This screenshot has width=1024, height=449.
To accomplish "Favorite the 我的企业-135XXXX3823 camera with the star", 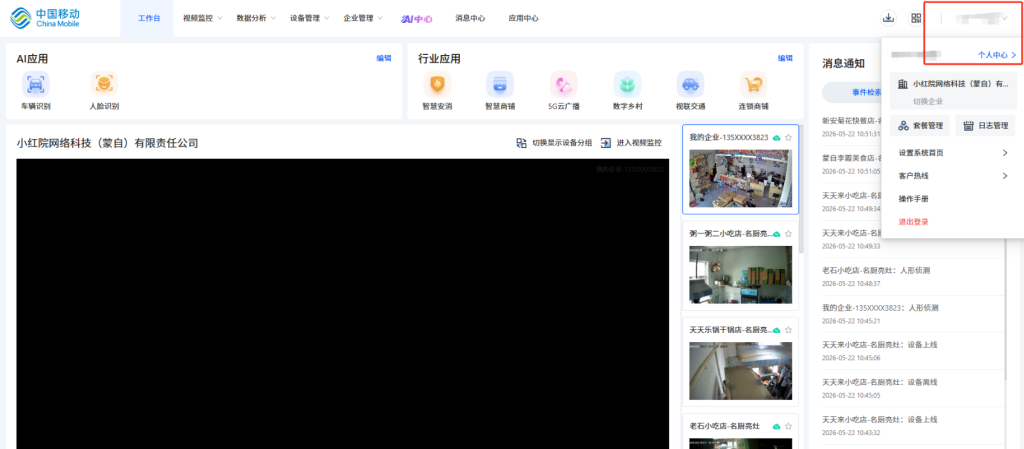I will pyautogui.click(x=788, y=138).
